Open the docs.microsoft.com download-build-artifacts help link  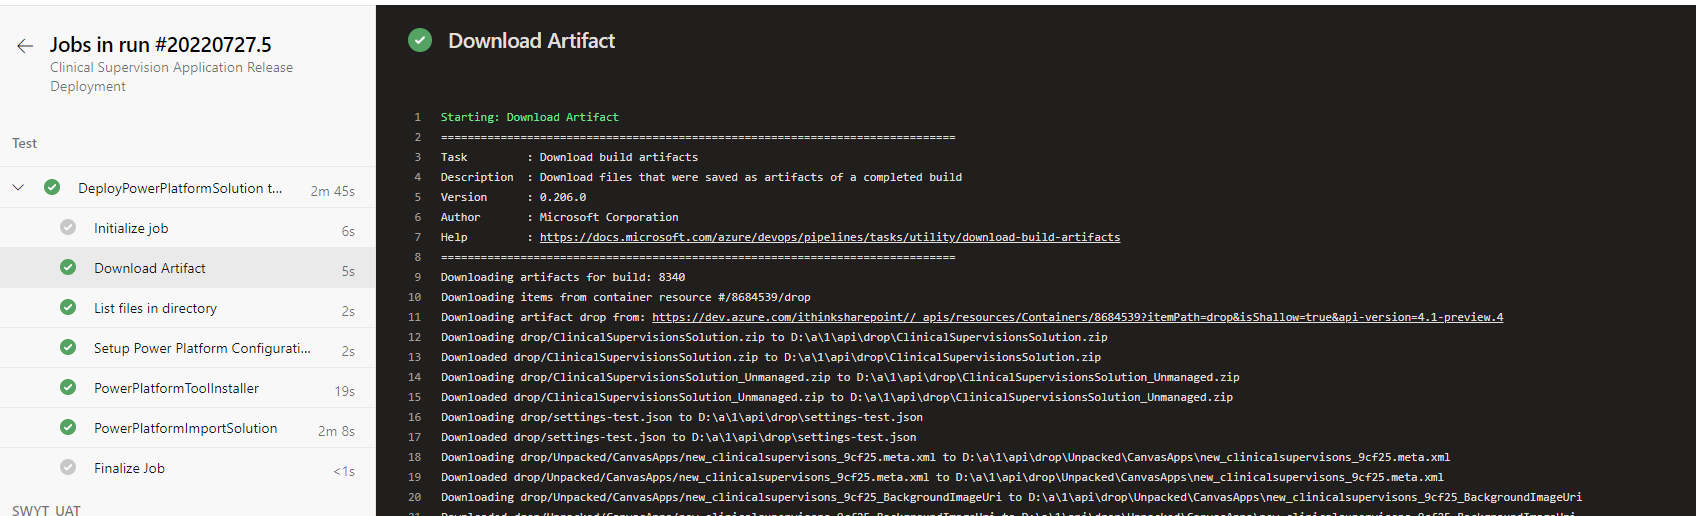[x=829, y=237]
